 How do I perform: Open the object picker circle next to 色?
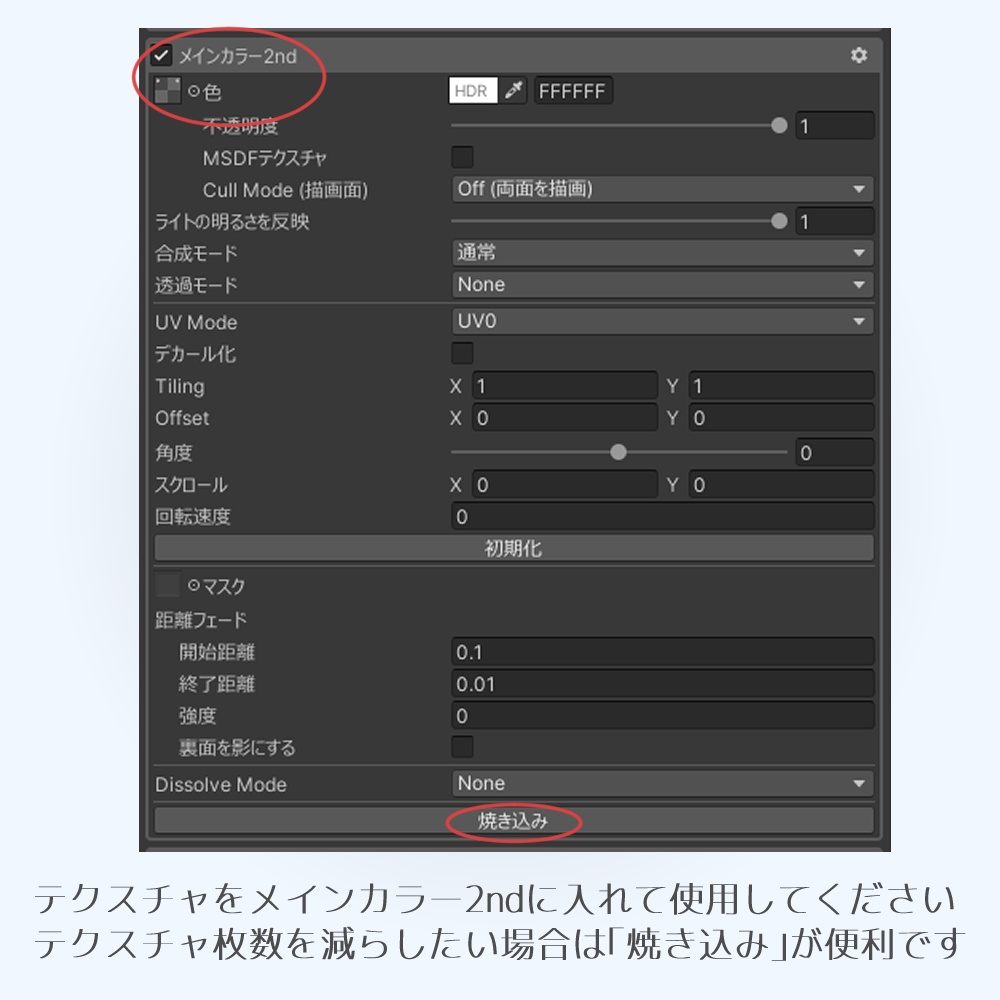[x=195, y=90]
